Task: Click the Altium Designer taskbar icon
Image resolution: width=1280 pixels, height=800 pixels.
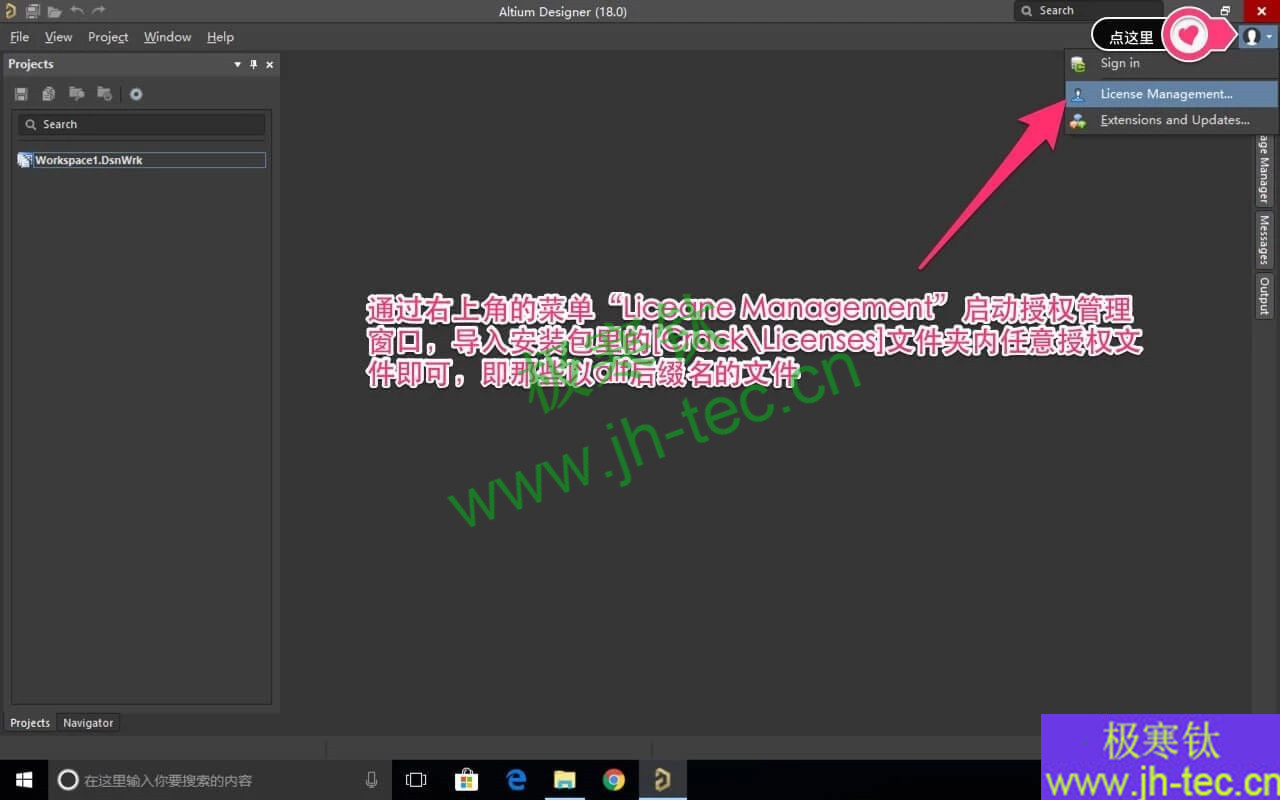Action: click(662, 780)
